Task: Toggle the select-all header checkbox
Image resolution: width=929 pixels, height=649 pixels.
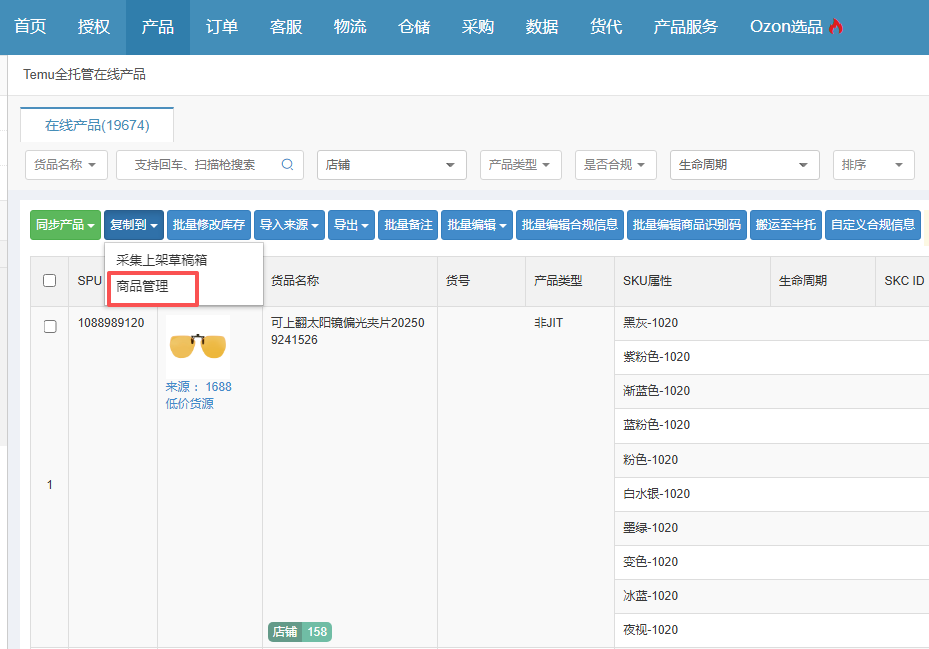Action: click(50, 281)
